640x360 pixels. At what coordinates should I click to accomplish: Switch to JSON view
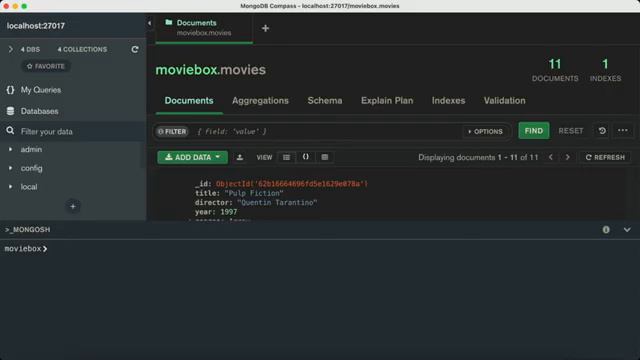pos(306,157)
